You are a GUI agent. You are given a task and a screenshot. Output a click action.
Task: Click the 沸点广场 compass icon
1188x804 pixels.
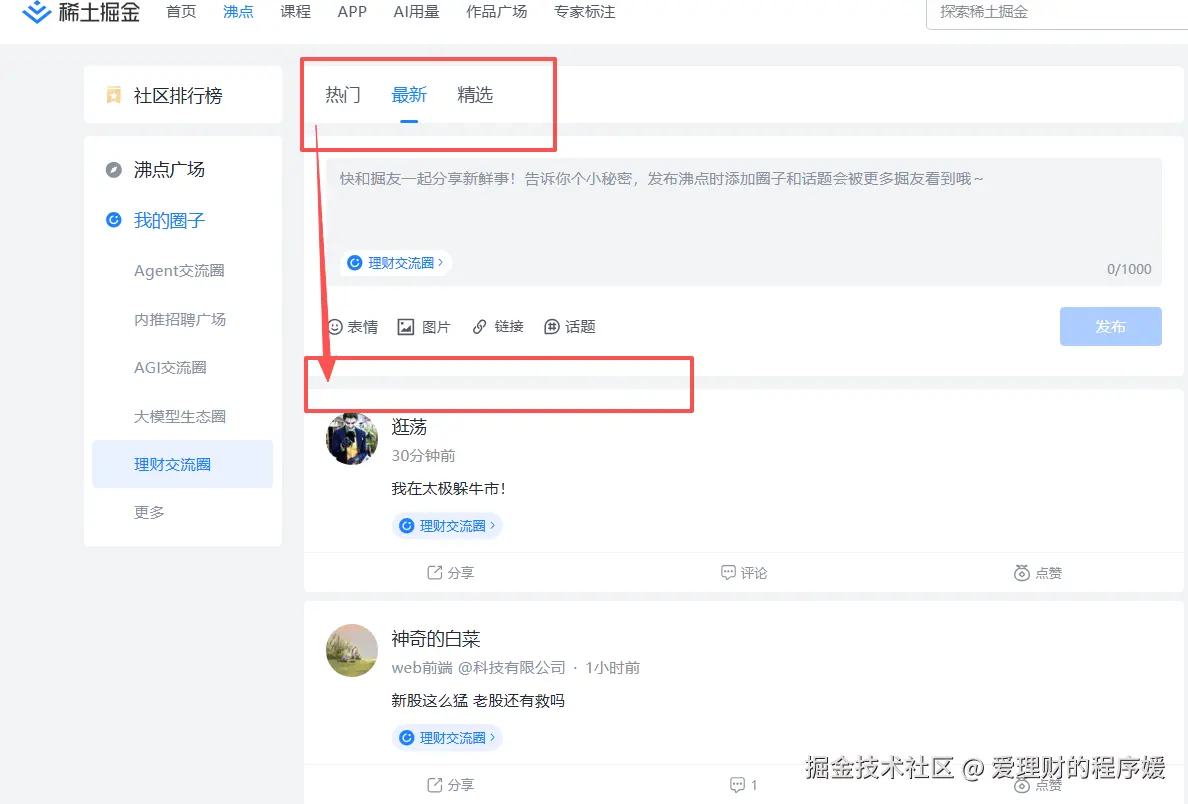[114, 170]
